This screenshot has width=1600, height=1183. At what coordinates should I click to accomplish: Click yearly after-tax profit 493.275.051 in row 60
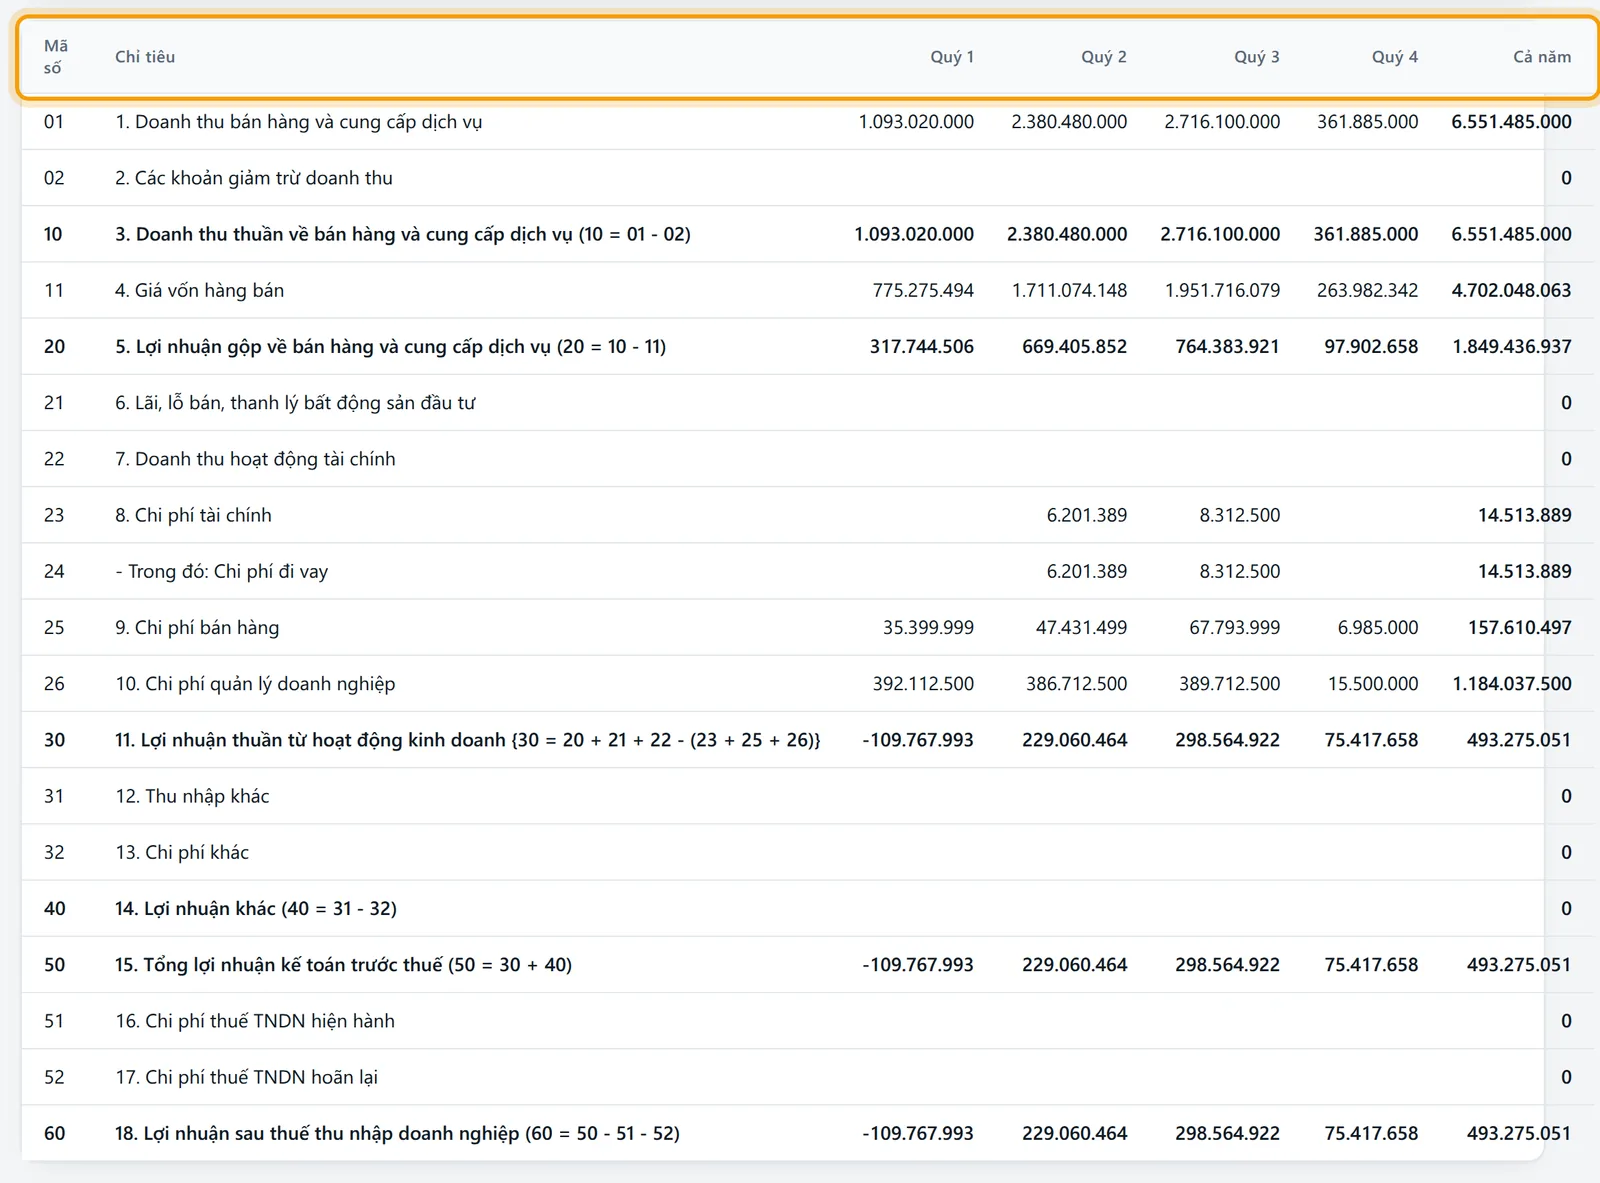coord(1519,1134)
